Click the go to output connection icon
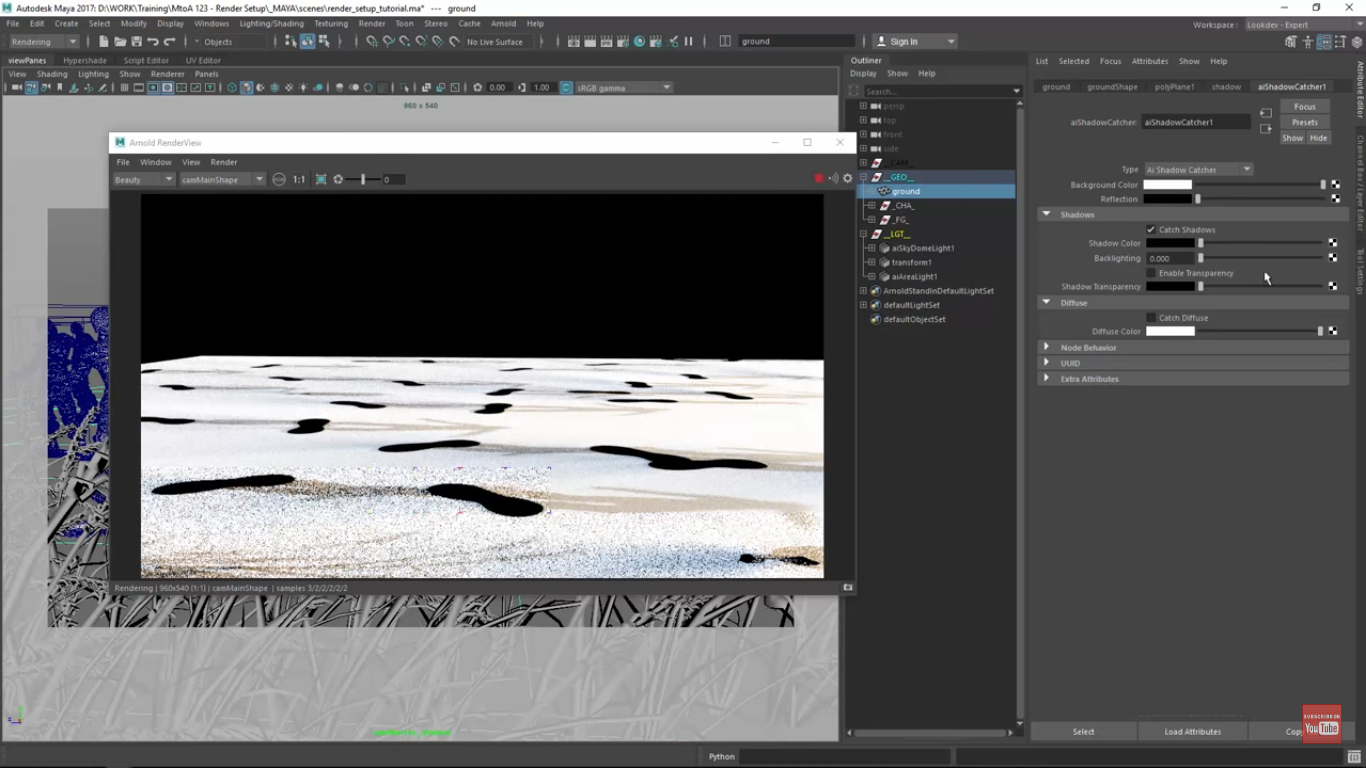 pos(1266,129)
